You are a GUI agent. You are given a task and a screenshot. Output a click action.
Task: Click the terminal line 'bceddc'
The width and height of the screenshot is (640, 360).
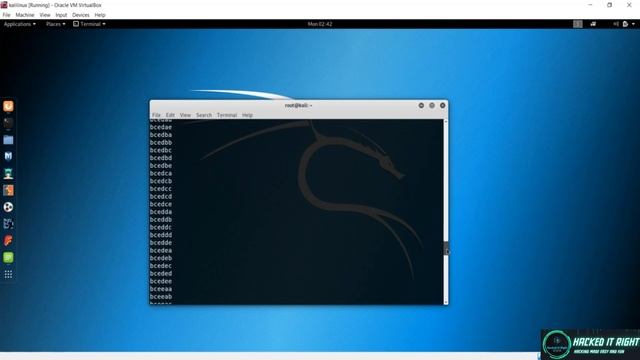coord(161,227)
